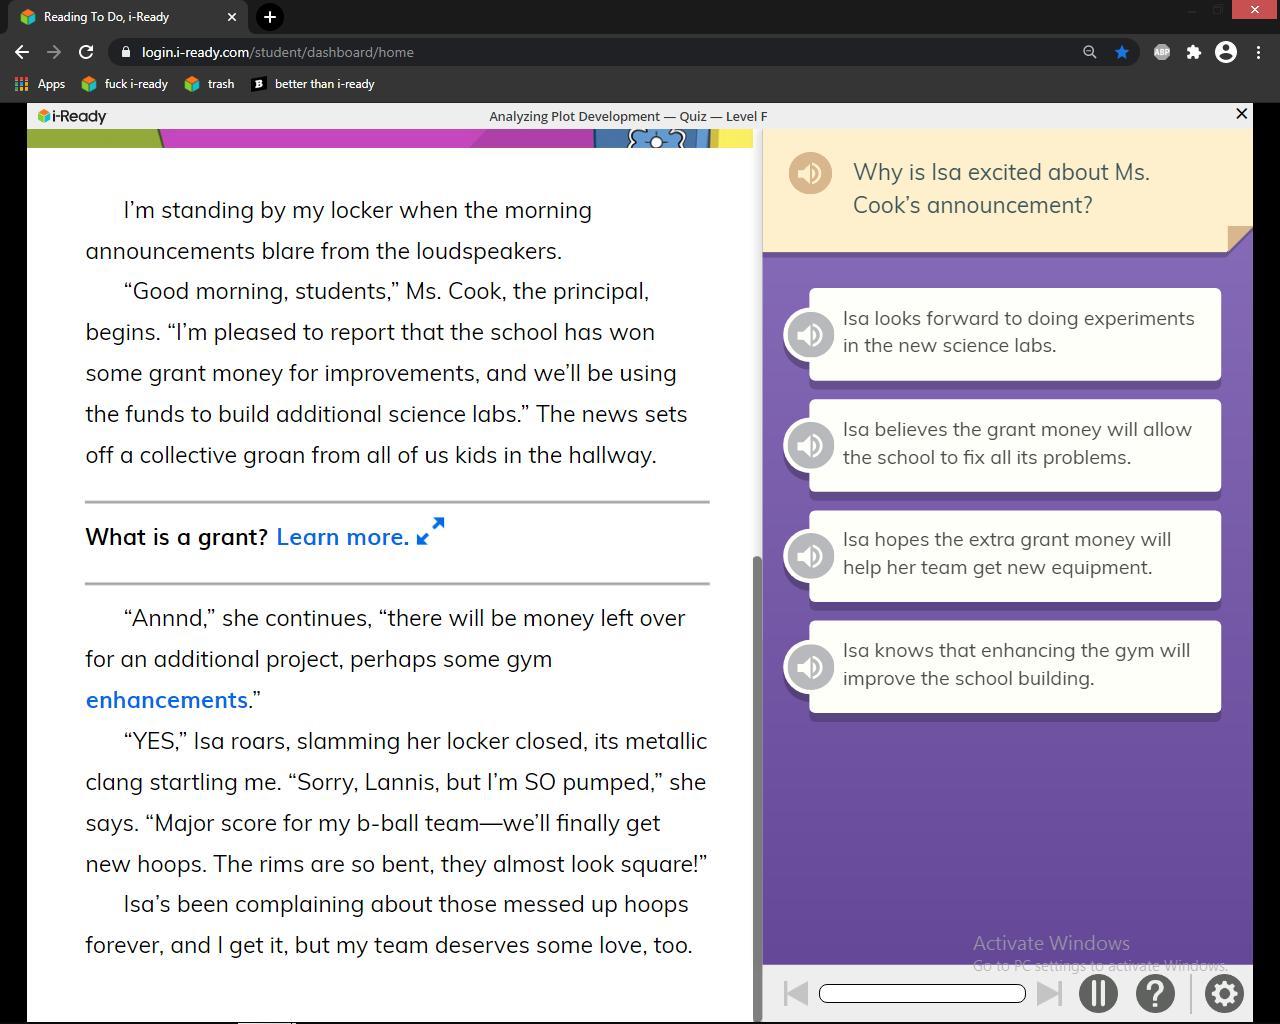Close the 'Reading To Do, i-Ready' tab
1280x1024 pixels.
click(x=232, y=17)
